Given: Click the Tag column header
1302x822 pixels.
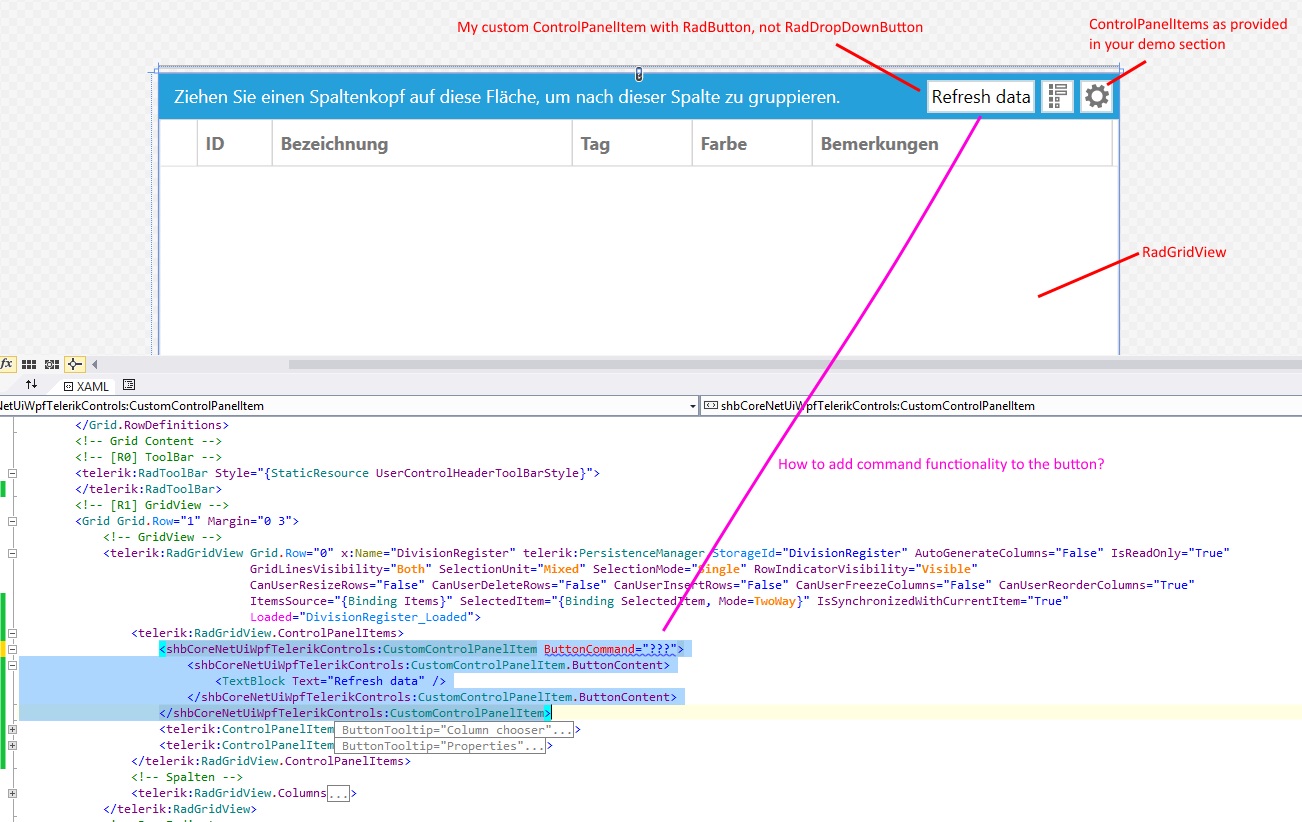Looking at the screenshot, I should 632,143.
